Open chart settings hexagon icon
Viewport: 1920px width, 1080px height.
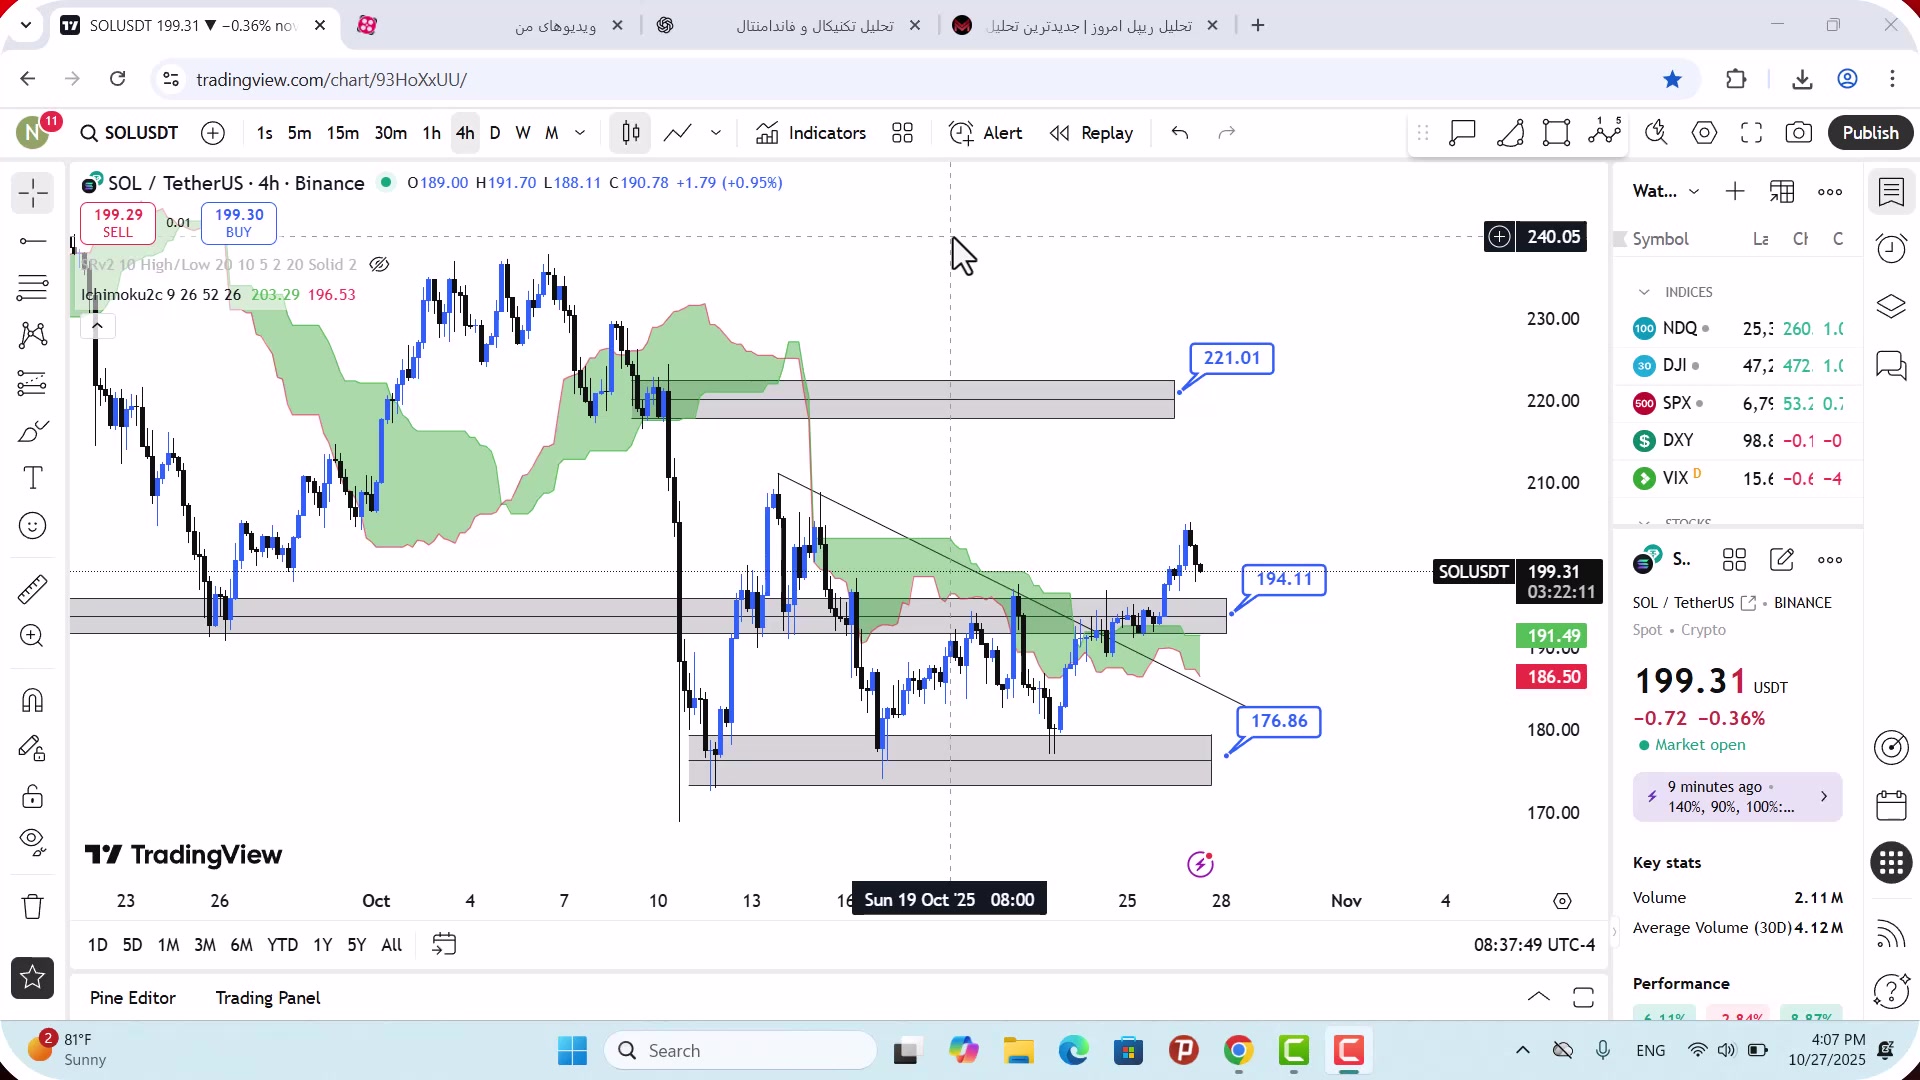pyautogui.click(x=1705, y=133)
